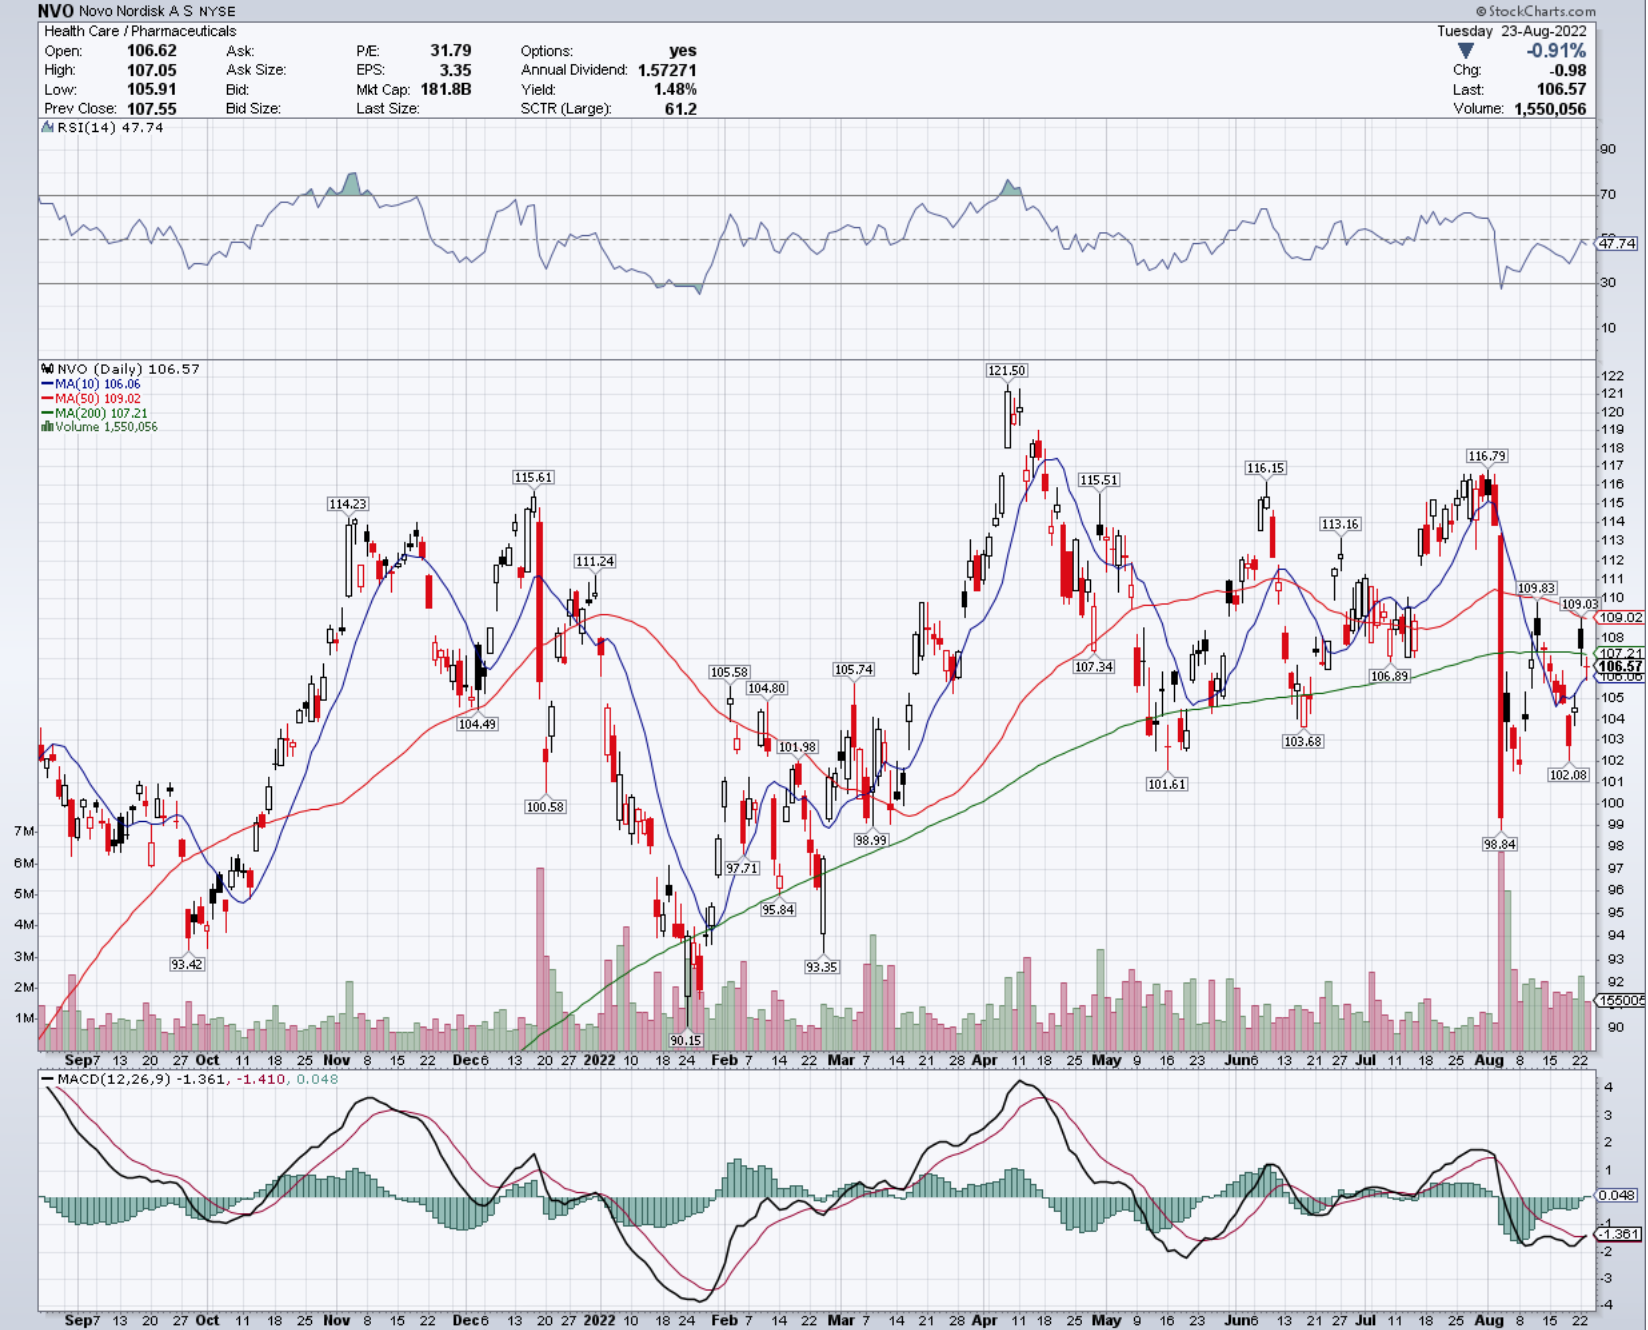Click the down-triangle change indicator beside -0.91%

tap(1465, 50)
